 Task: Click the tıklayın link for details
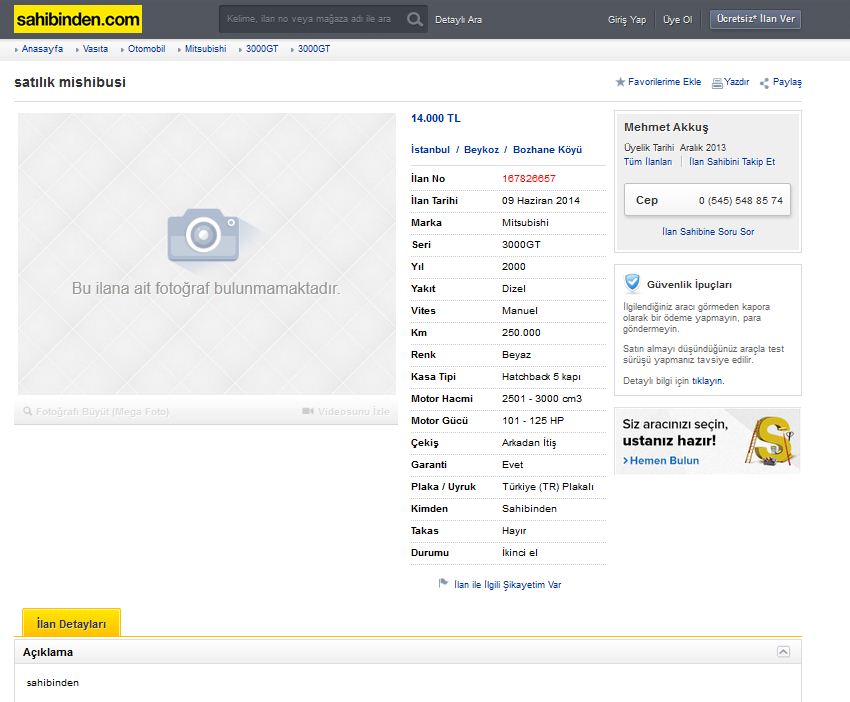coord(707,381)
